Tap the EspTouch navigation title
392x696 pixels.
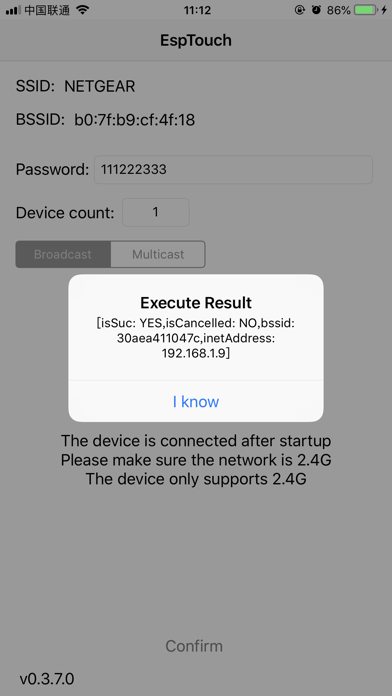(196, 40)
